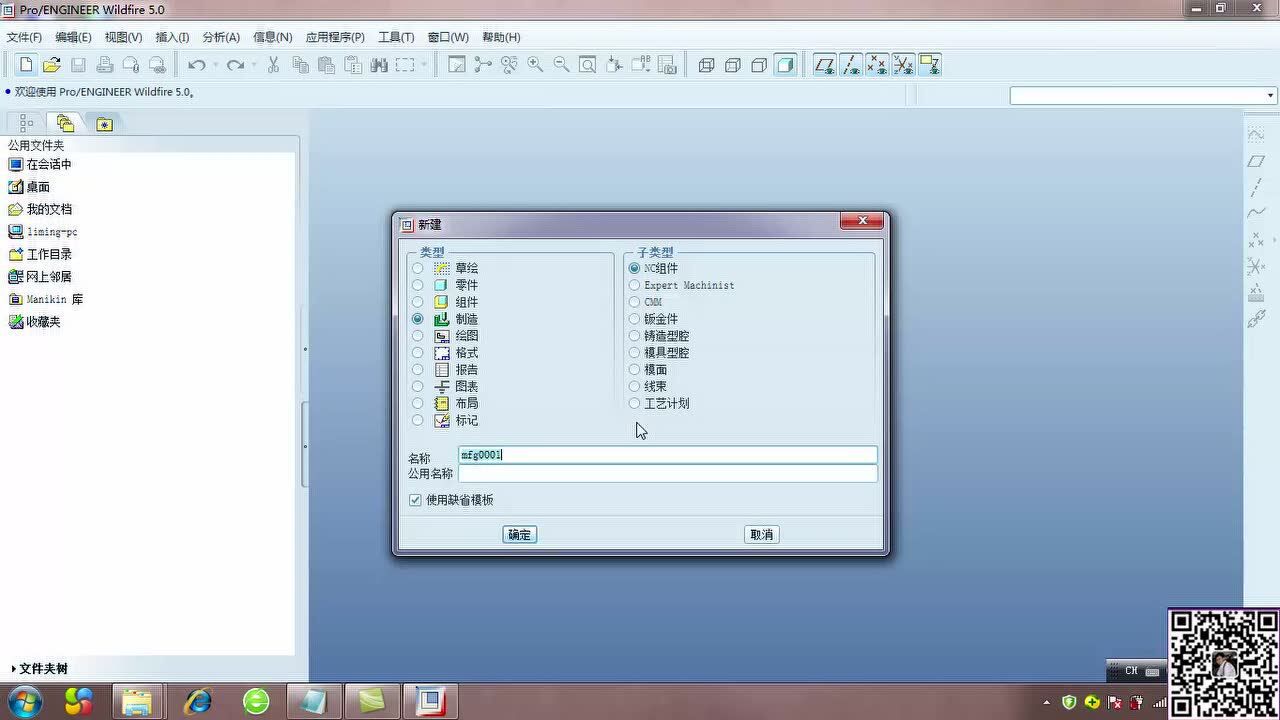The image size is (1280, 720).
Task: Open the dropdown at top right
Action: point(1270,96)
